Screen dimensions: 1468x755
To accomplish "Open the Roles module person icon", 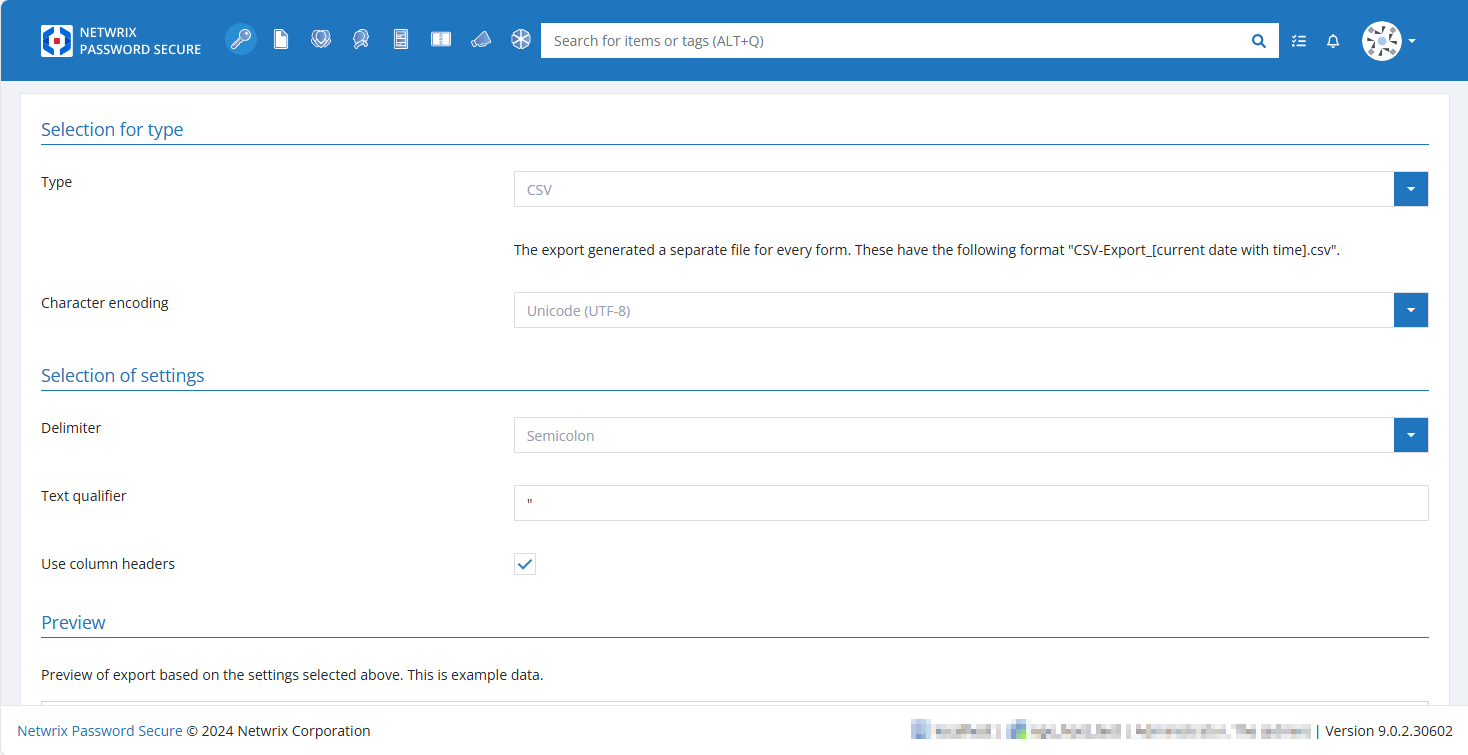I will (361, 40).
